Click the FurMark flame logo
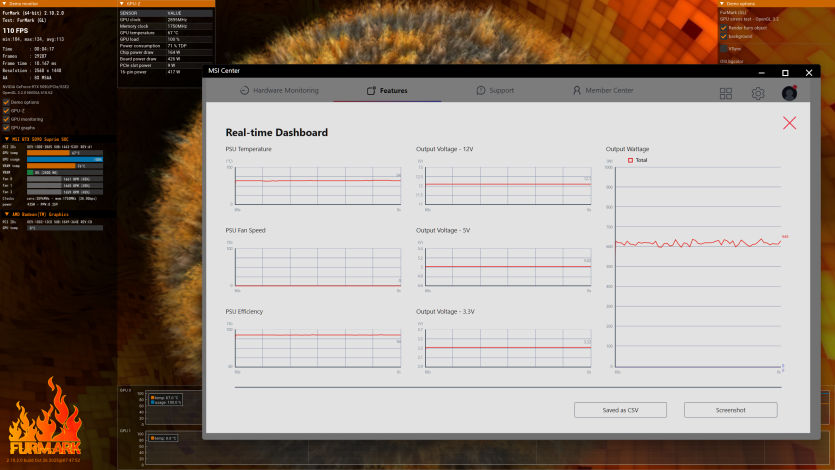This screenshot has height=470, width=835. point(45,417)
